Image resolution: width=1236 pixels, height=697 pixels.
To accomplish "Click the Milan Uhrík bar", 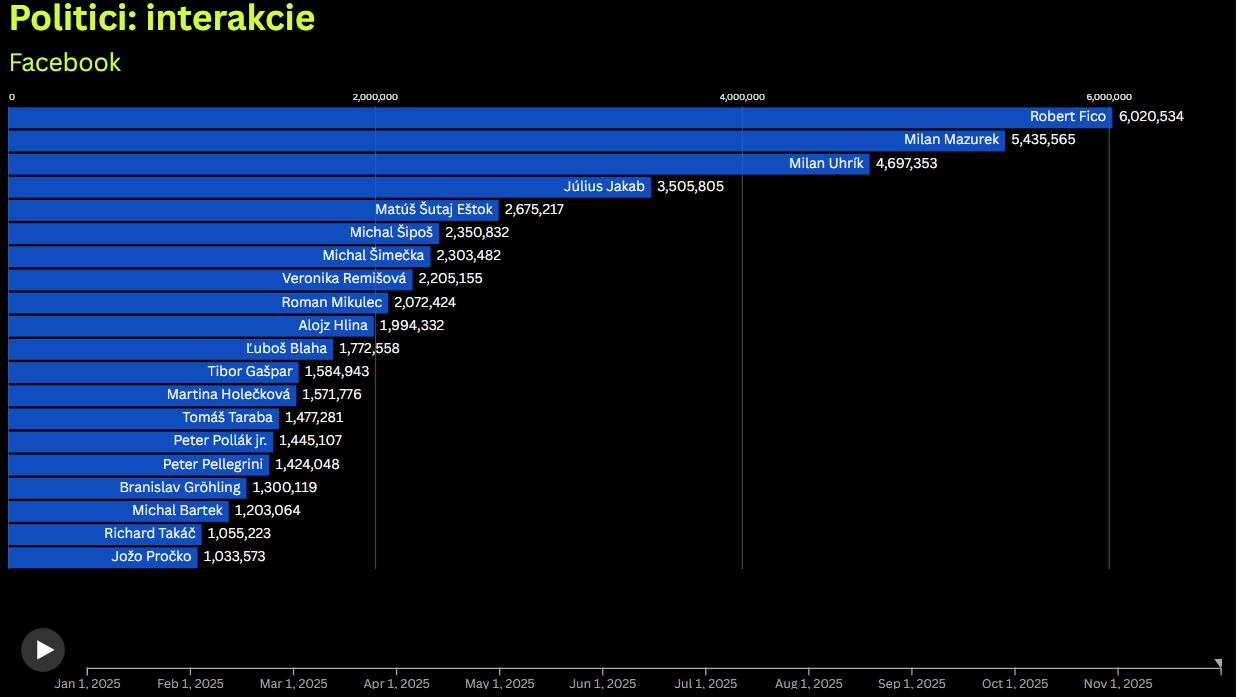I will [x=438, y=163].
